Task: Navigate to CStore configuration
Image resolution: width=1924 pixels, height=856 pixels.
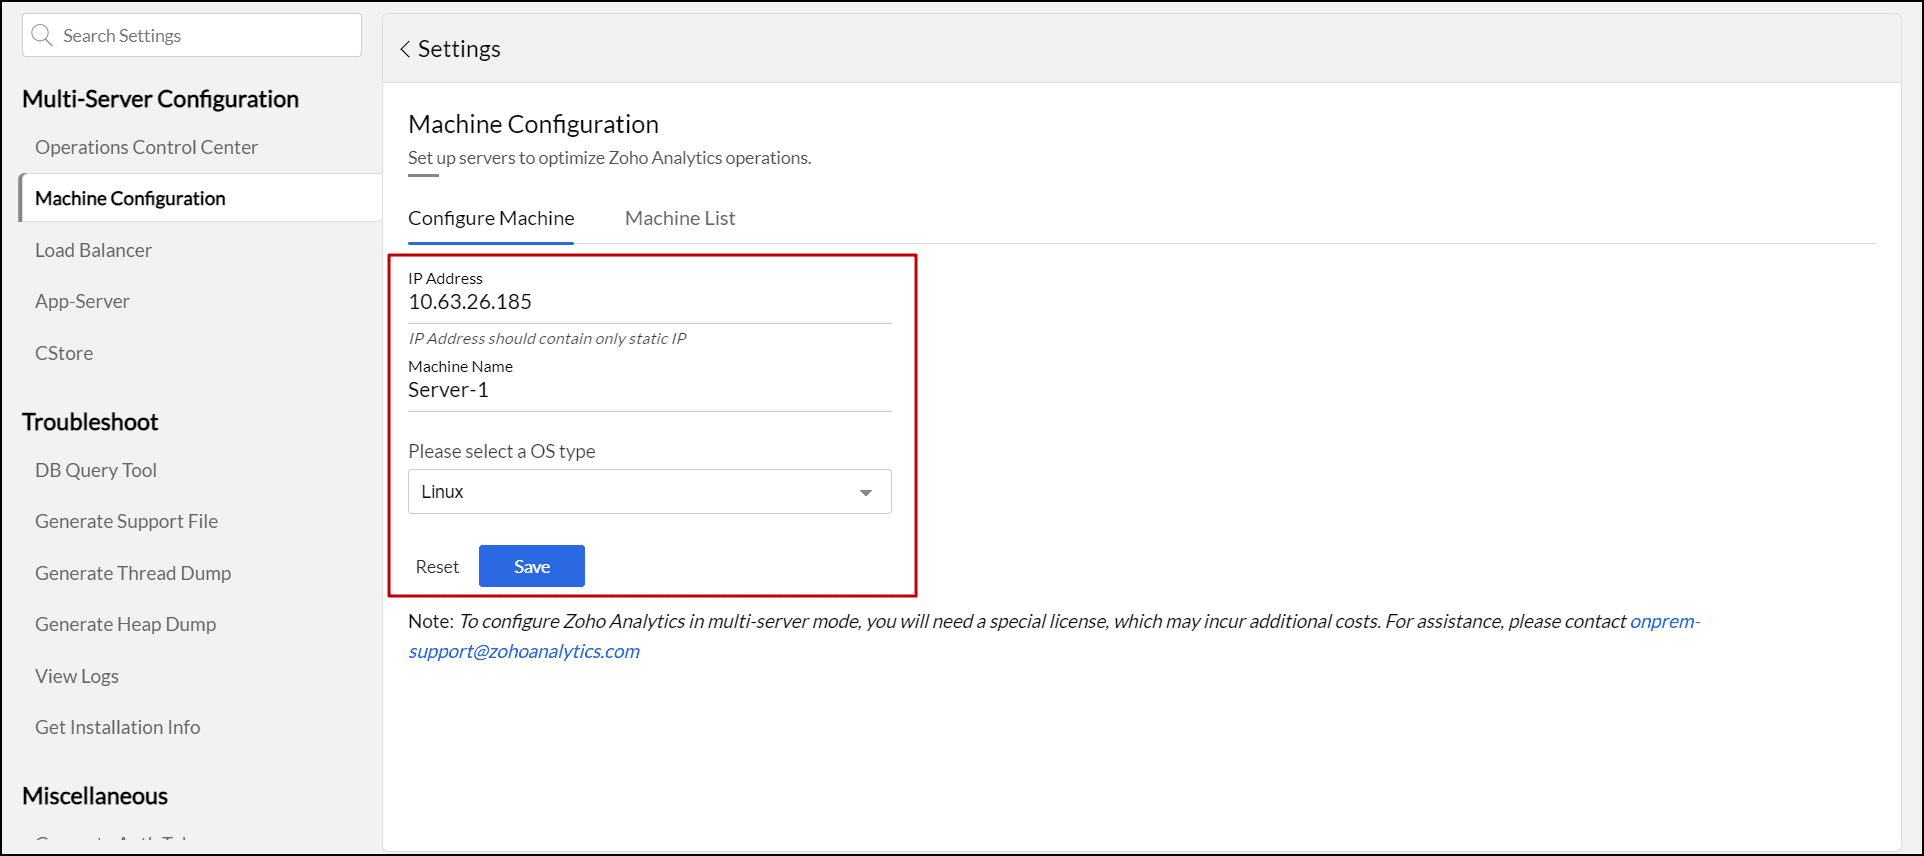Action: point(64,353)
